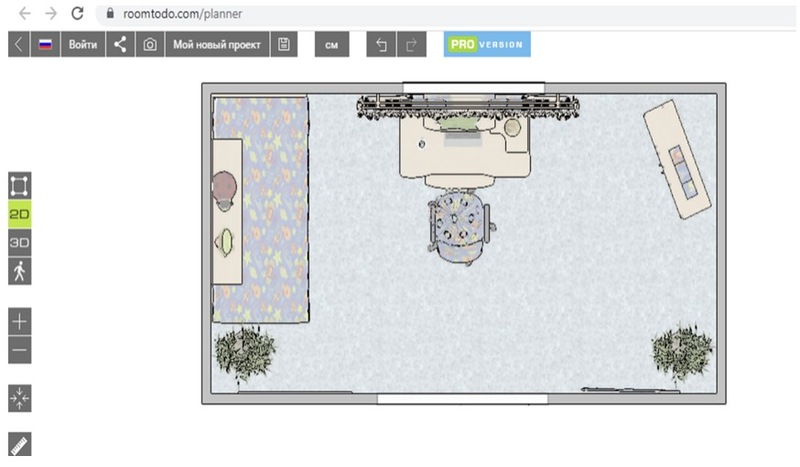The width and height of the screenshot is (800, 467).
Task: Redo the last action
Action: coord(411,44)
